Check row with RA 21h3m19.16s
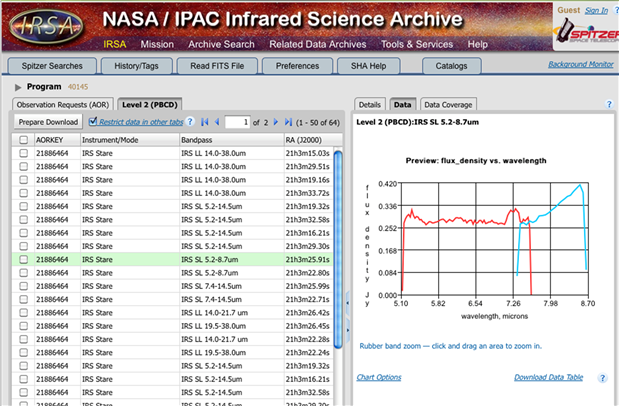The height and width of the screenshot is (406, 619). tap(24, 180)
